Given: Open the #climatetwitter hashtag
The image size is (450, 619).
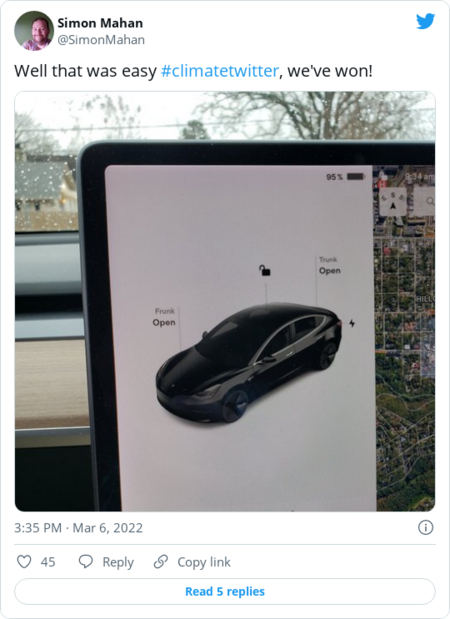Looking at the screenshot, I should click(220, 71).
